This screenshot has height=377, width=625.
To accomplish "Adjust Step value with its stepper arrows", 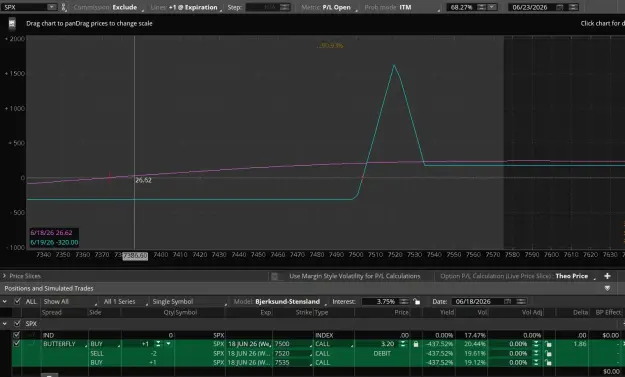I will [285, 7].
